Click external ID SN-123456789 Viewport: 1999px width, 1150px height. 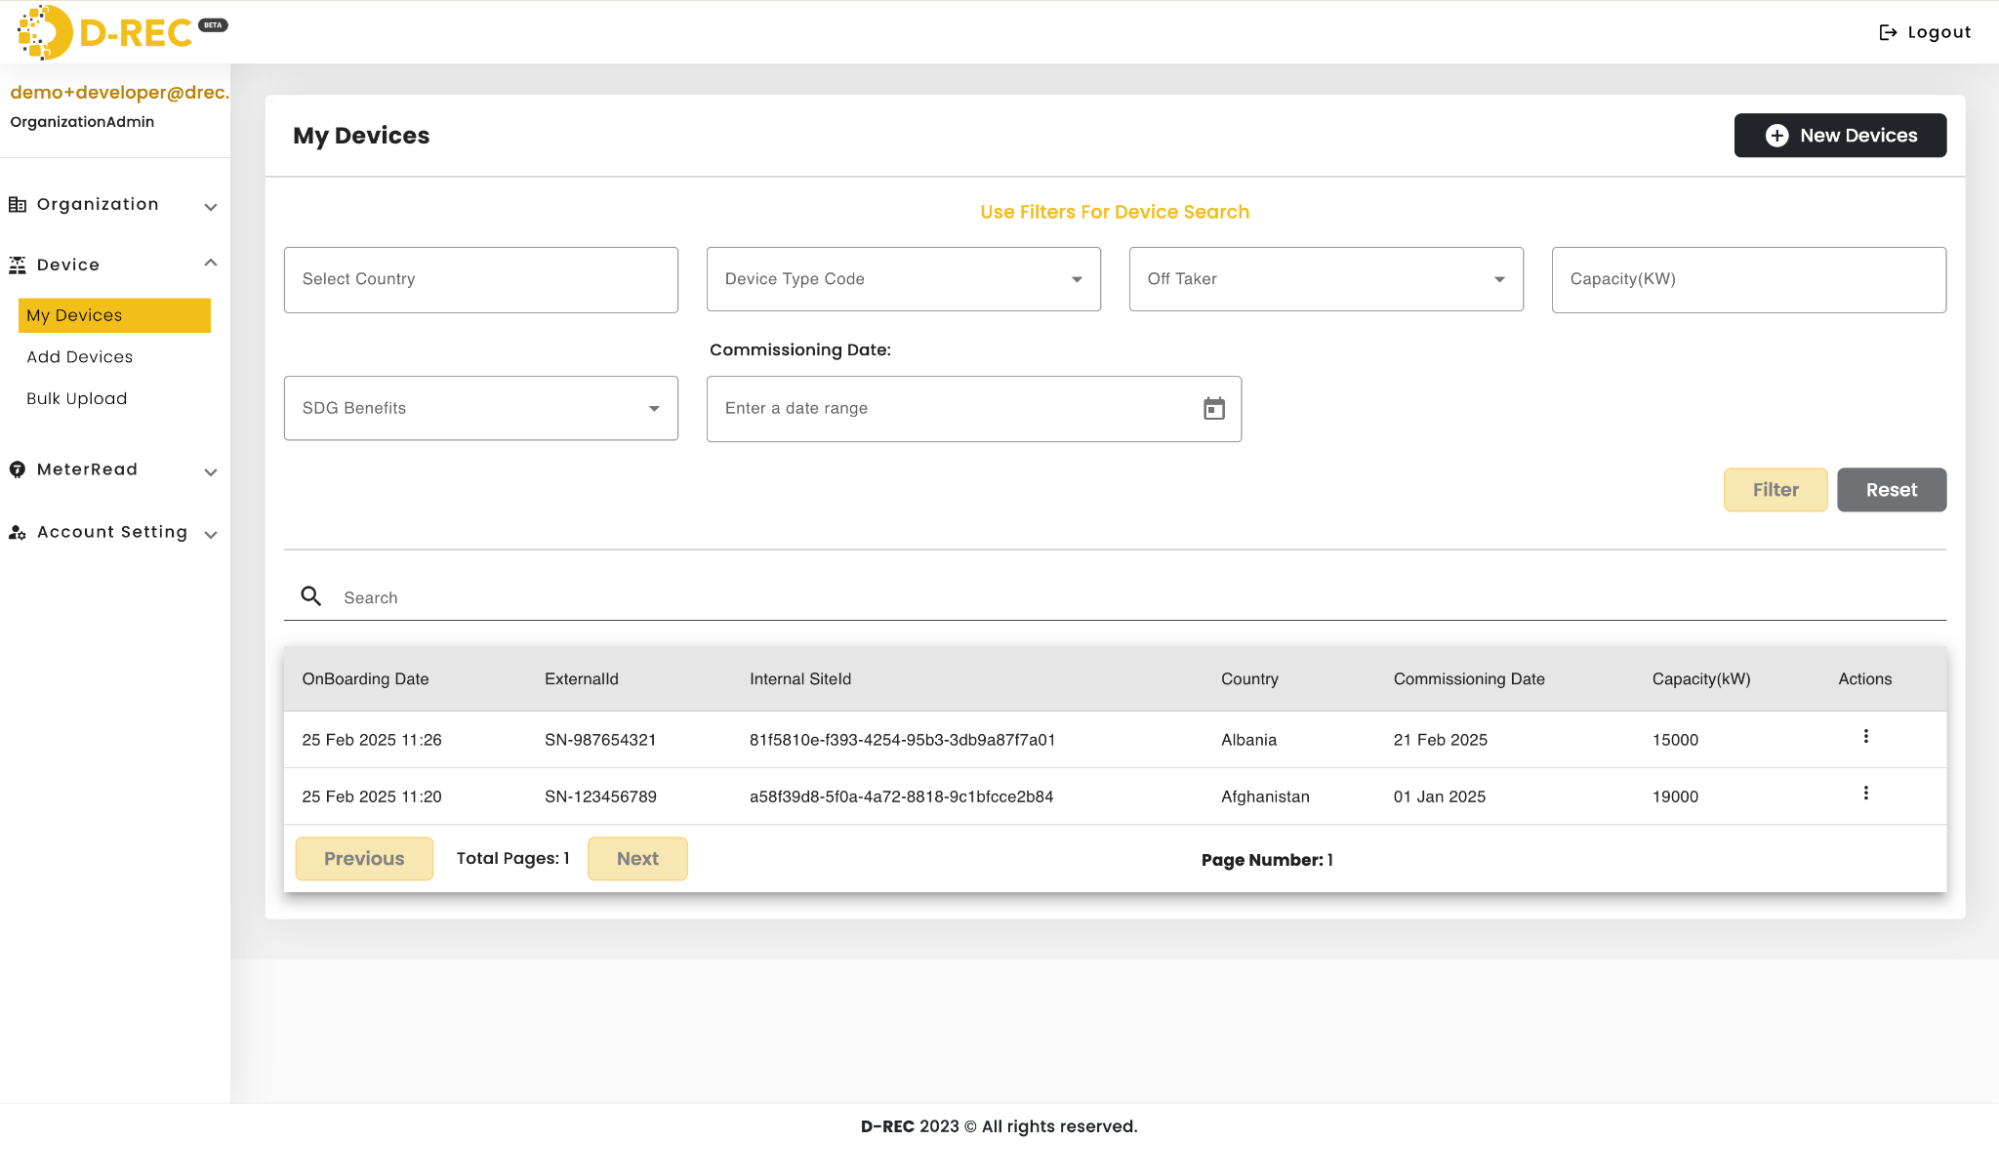point(600,797)
